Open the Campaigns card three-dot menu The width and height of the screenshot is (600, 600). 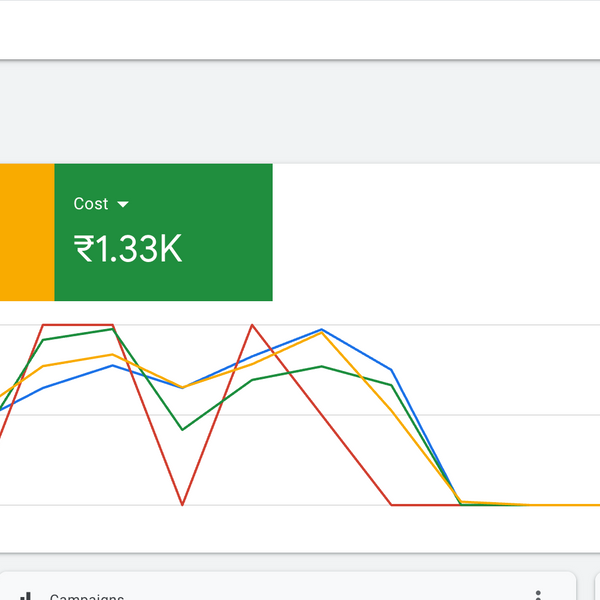point(539,595)
